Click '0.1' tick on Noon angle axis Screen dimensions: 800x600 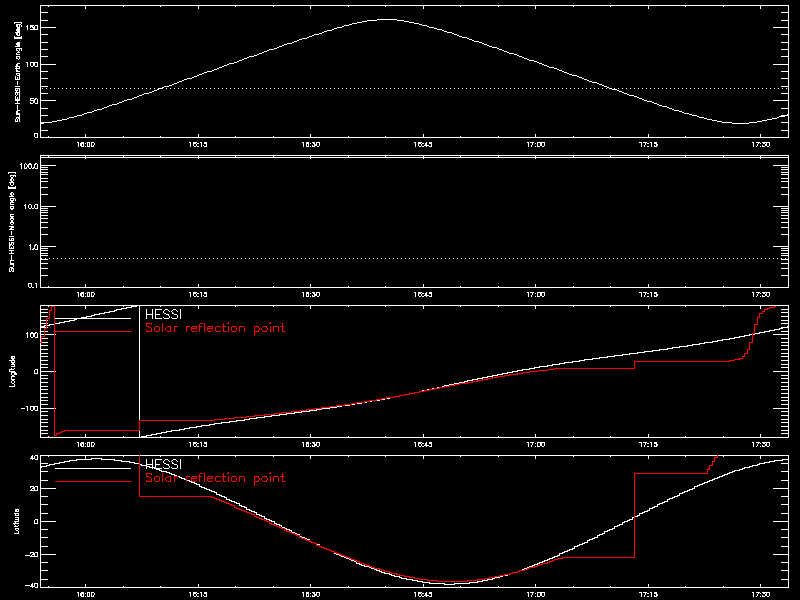pyautogui.click(x=32, y=285)
